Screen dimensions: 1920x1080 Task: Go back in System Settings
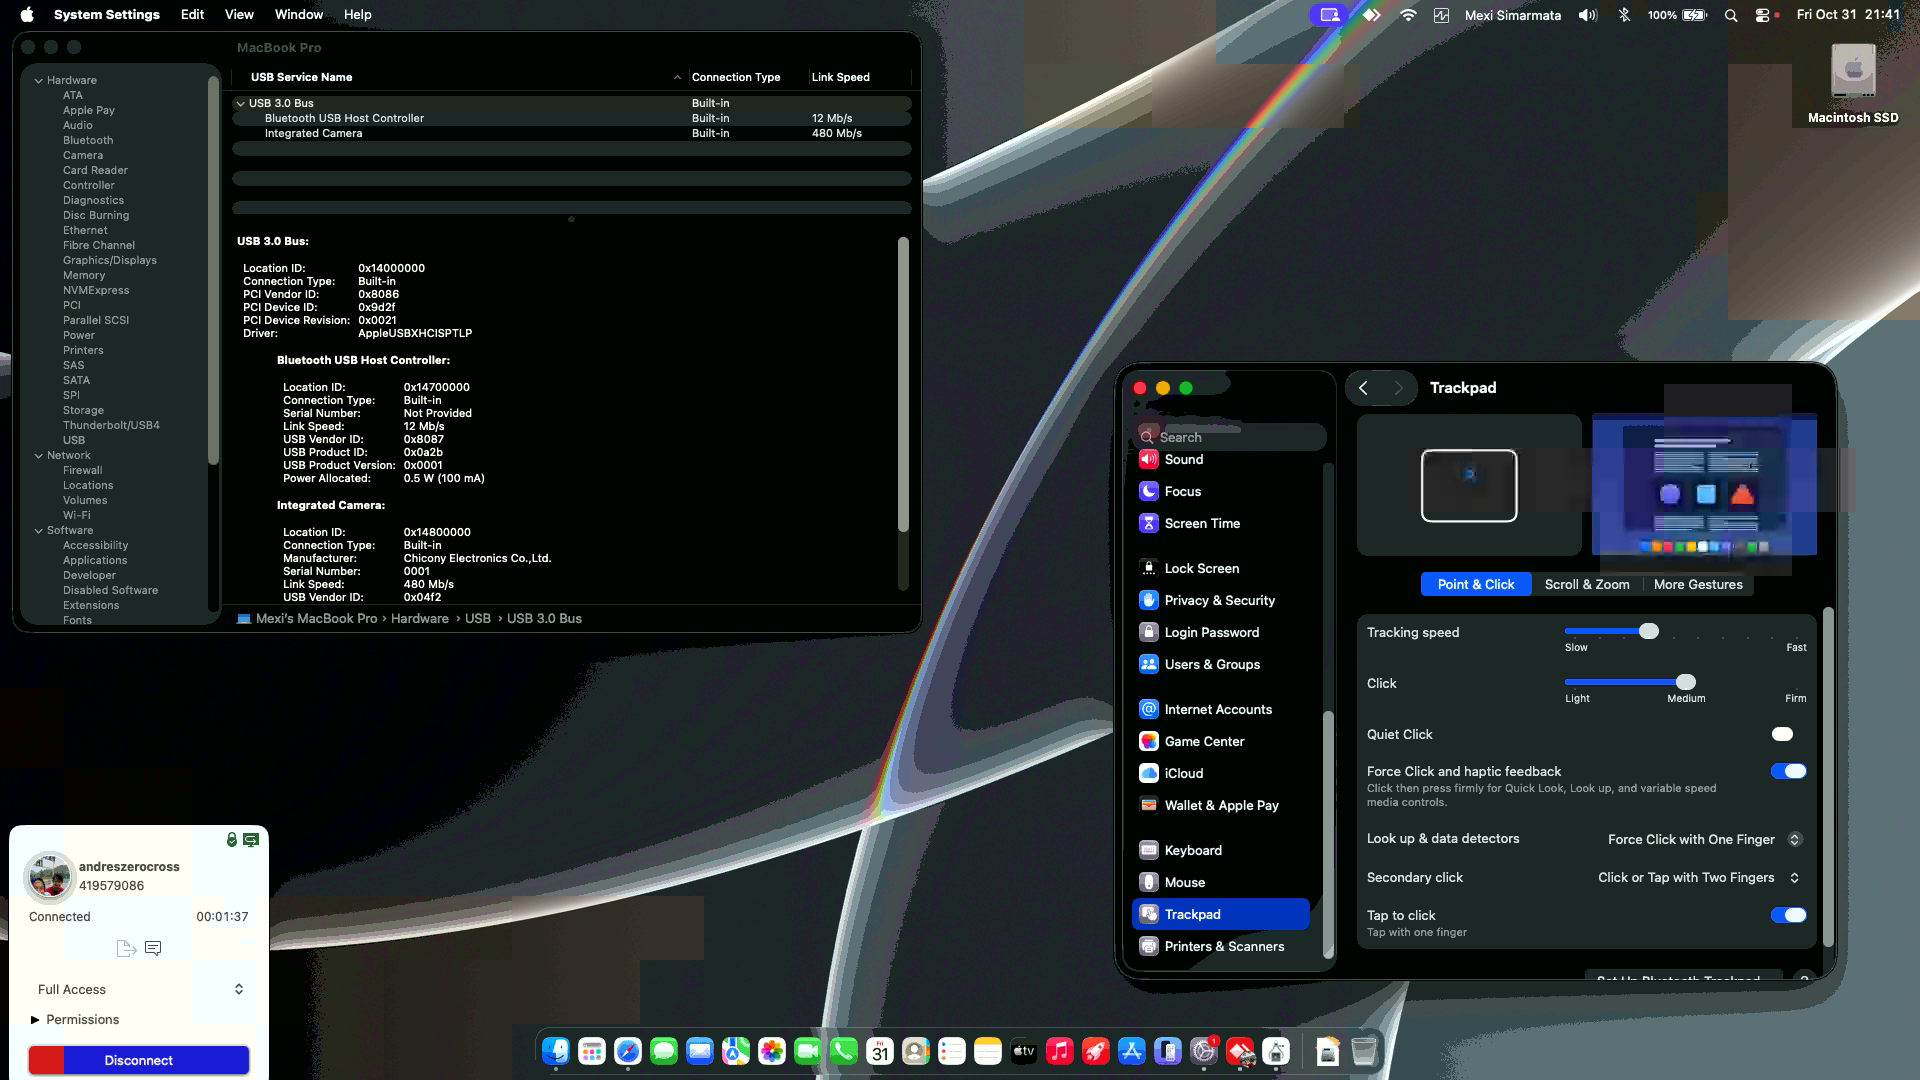pyautogui.click(x=1363, y=388)
